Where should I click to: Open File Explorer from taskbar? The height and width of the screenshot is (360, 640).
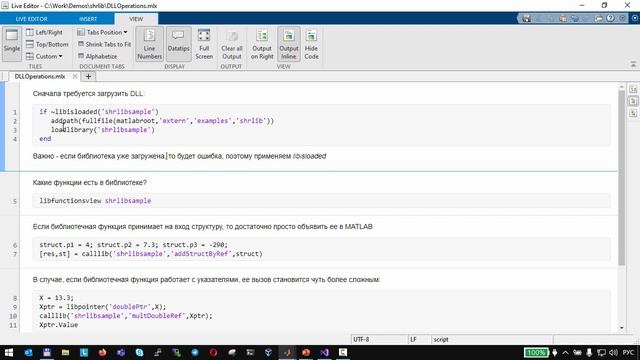65,353
